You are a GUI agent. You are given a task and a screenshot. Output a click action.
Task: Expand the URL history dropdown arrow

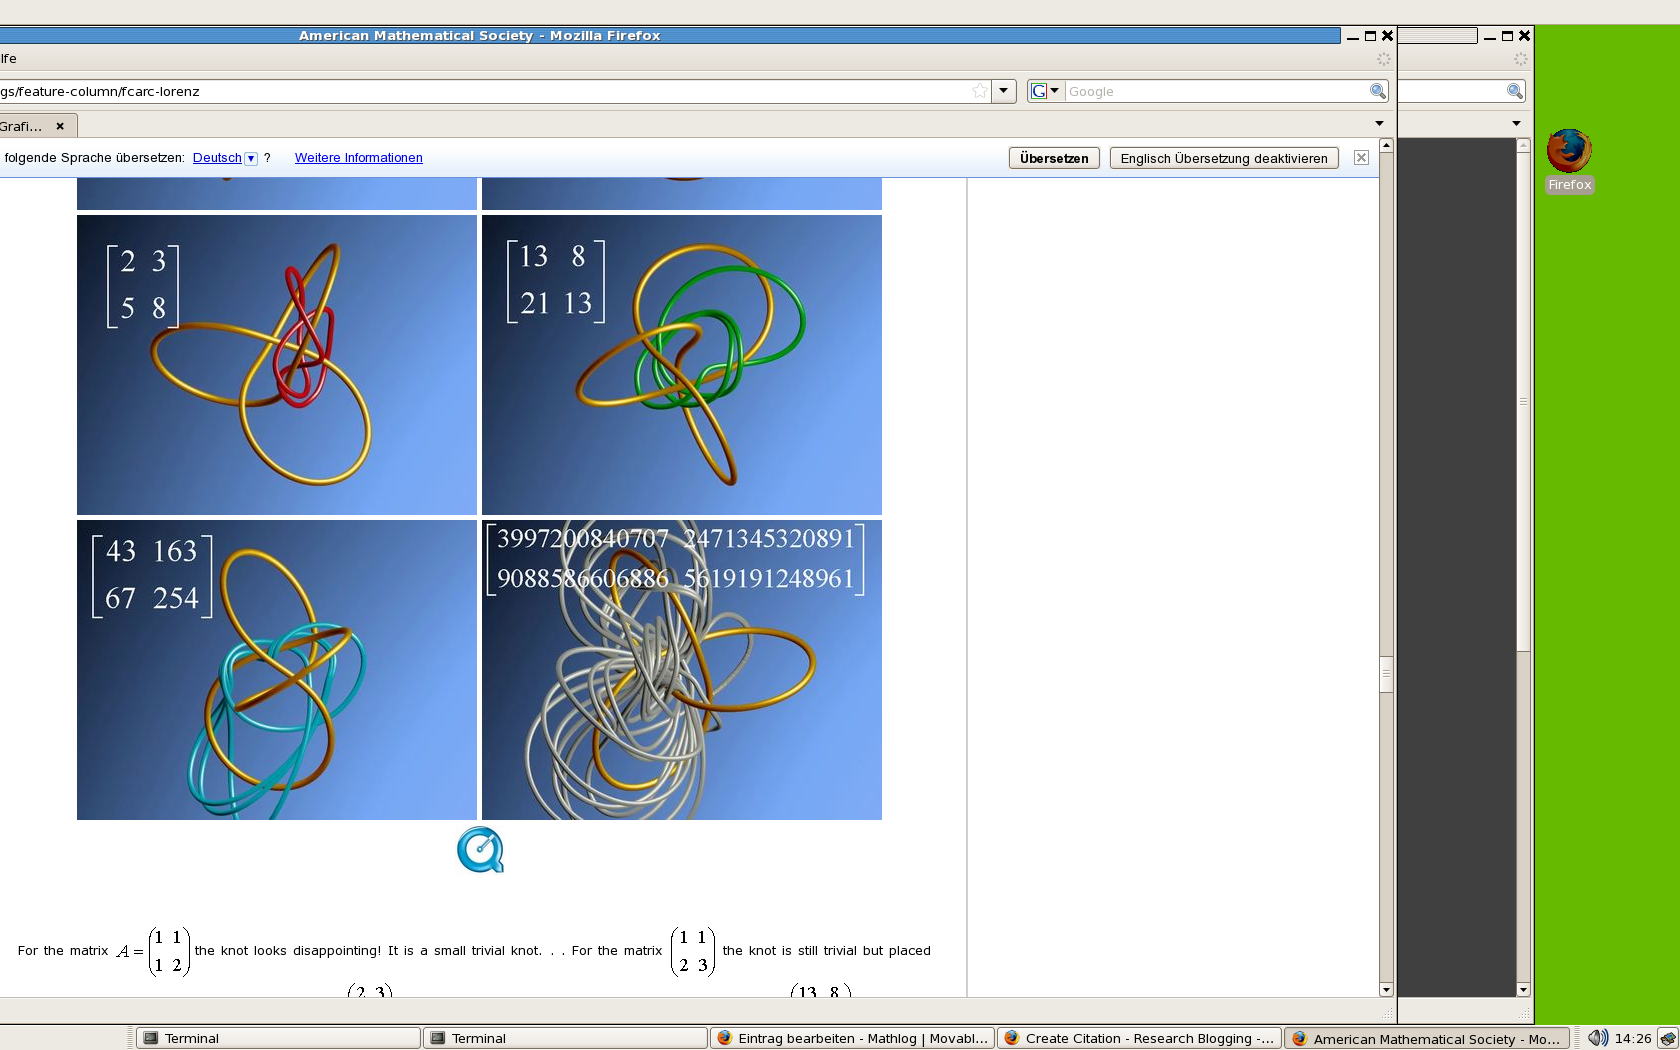pos(1003,91)
